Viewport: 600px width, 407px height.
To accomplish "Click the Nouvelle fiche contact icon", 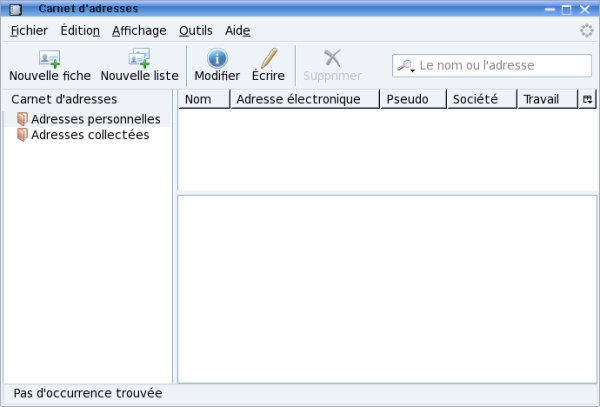I will click(49, 58).
